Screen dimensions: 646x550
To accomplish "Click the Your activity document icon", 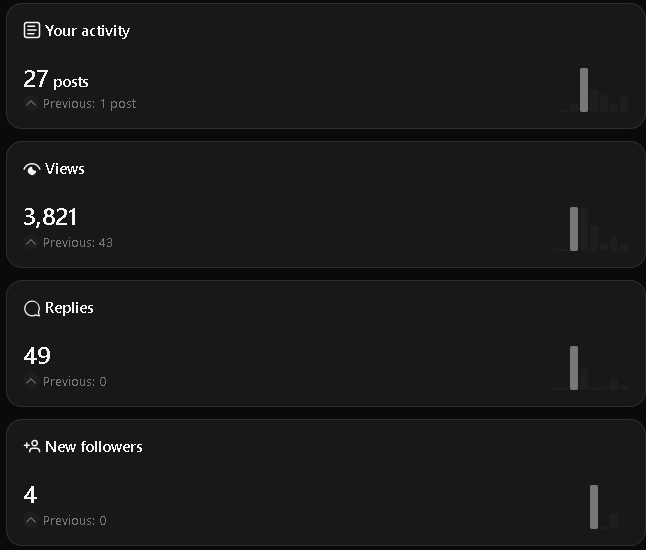I will [x=32, y=30].
